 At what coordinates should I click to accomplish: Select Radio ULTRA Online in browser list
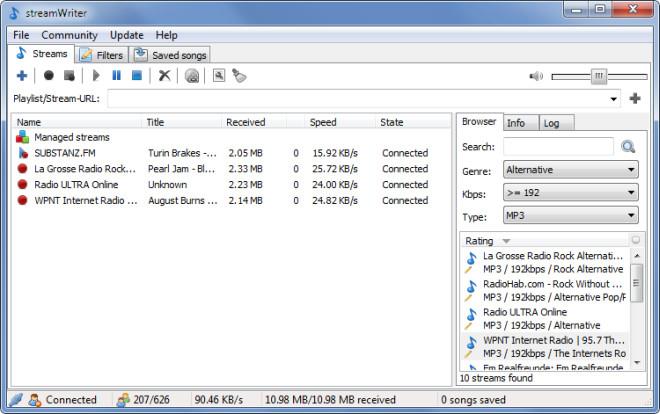coord(546,318)
